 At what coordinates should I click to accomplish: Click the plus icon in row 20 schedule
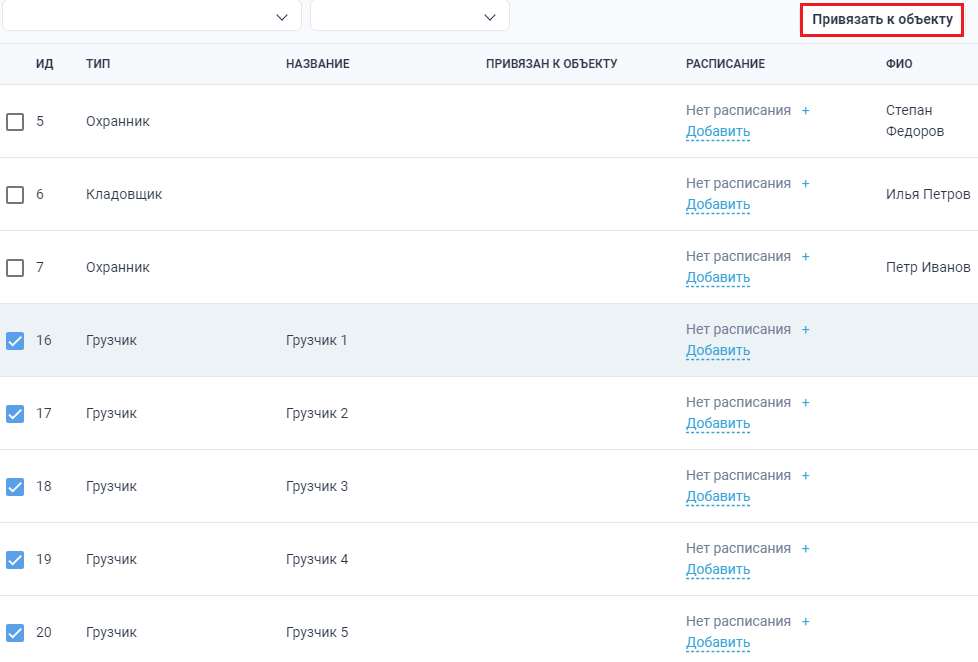click(x=805, y=621)
